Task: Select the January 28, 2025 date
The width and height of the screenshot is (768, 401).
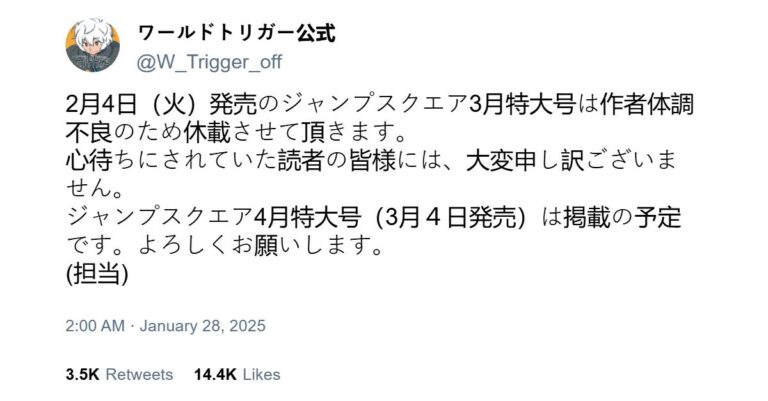Action: click(x=203, y=326)
